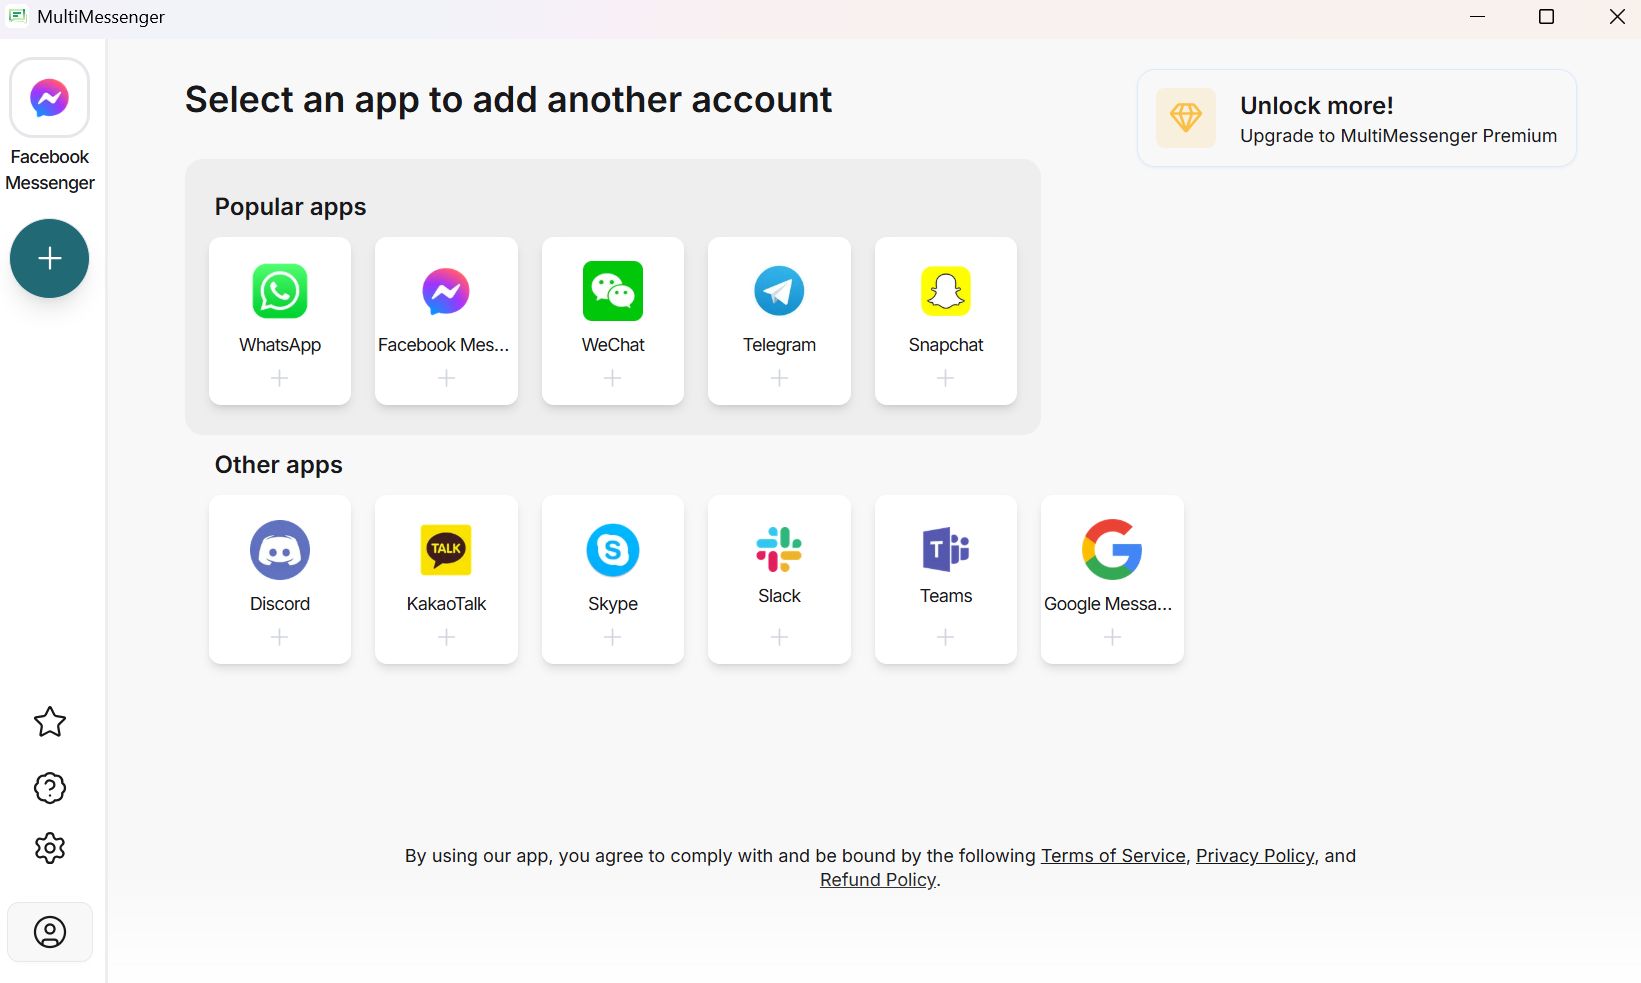Choose the Slack app icon
This screenshot has width=1641, height=983.
pos(779,549)
